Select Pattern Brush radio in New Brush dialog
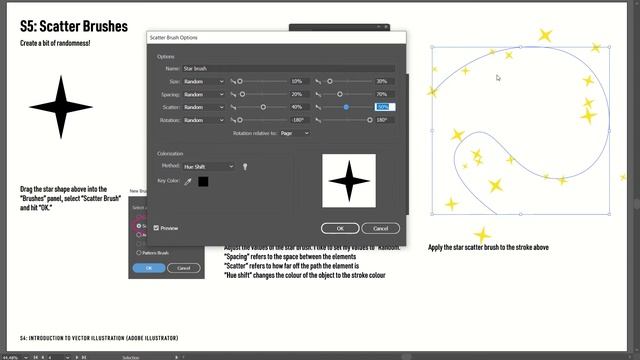640x360 pixels. point(139,253)
